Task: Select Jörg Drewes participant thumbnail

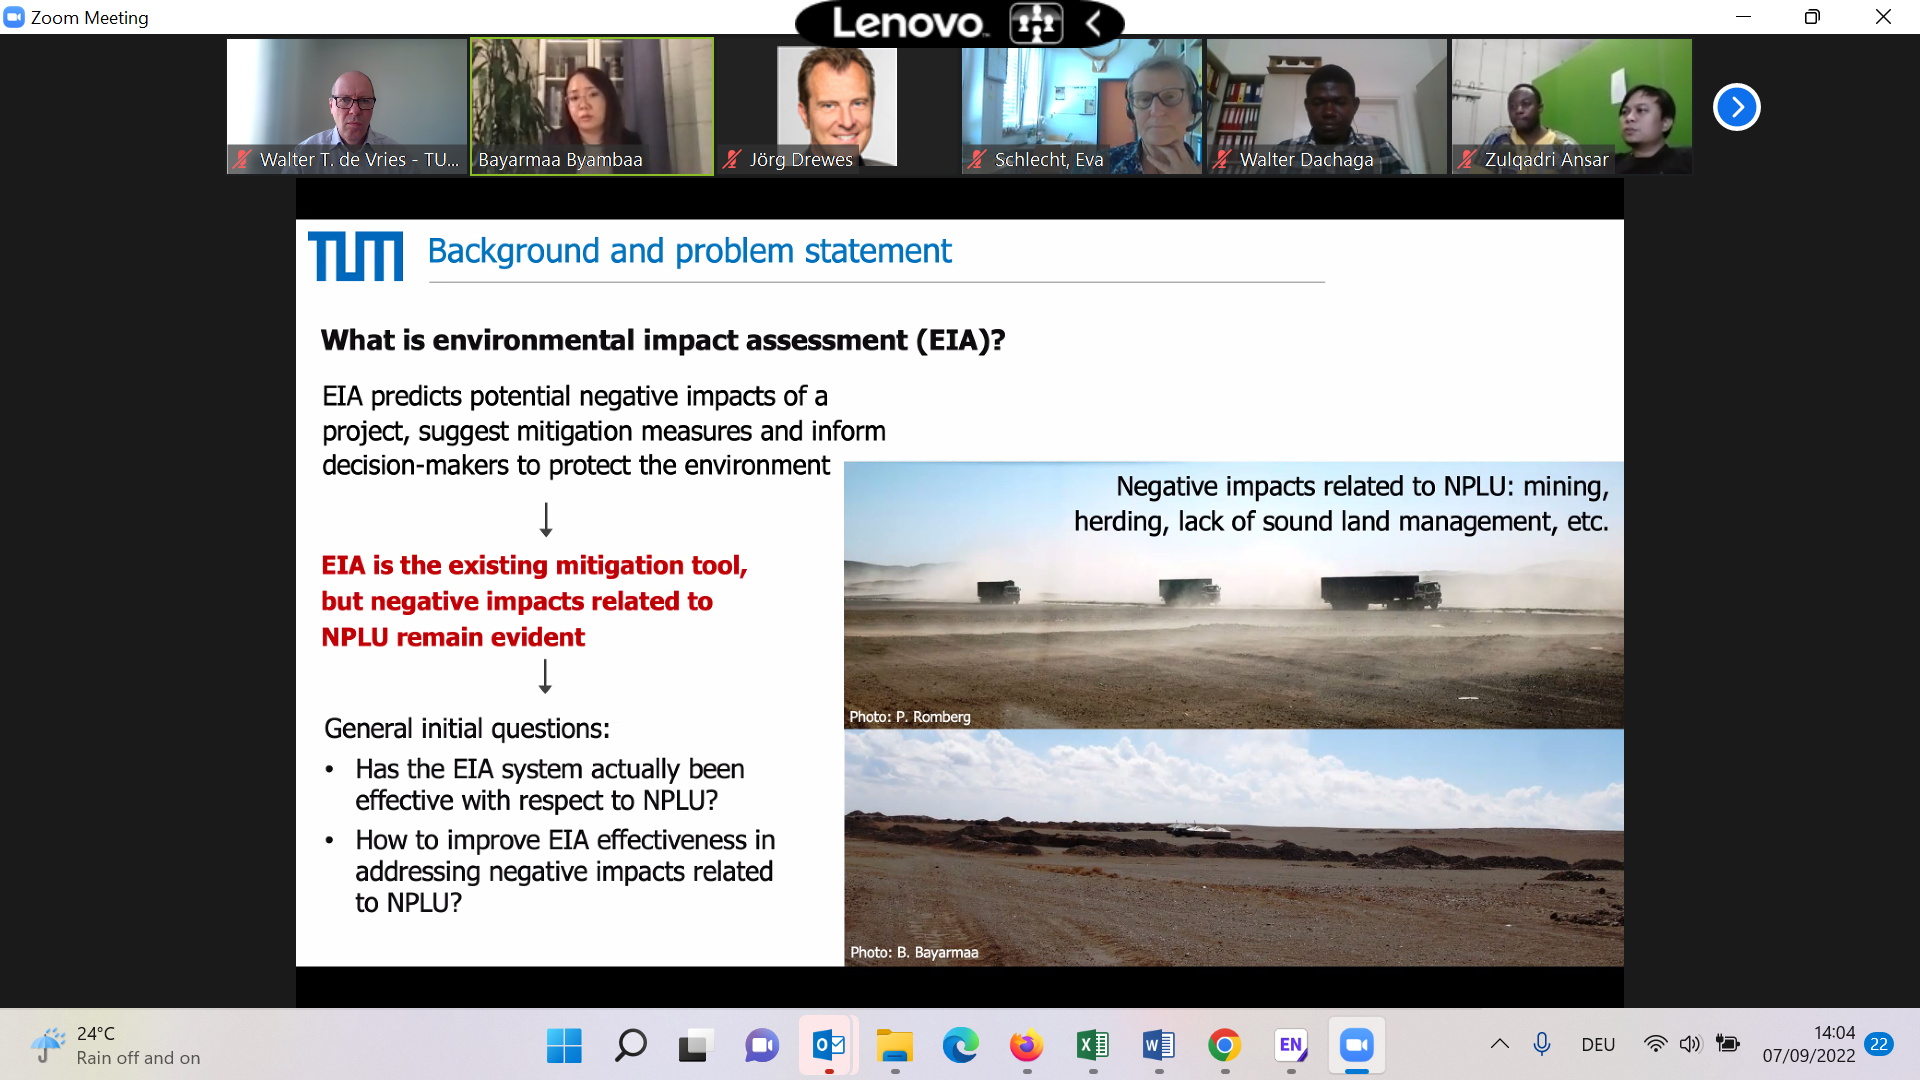Action: (837, 106)
